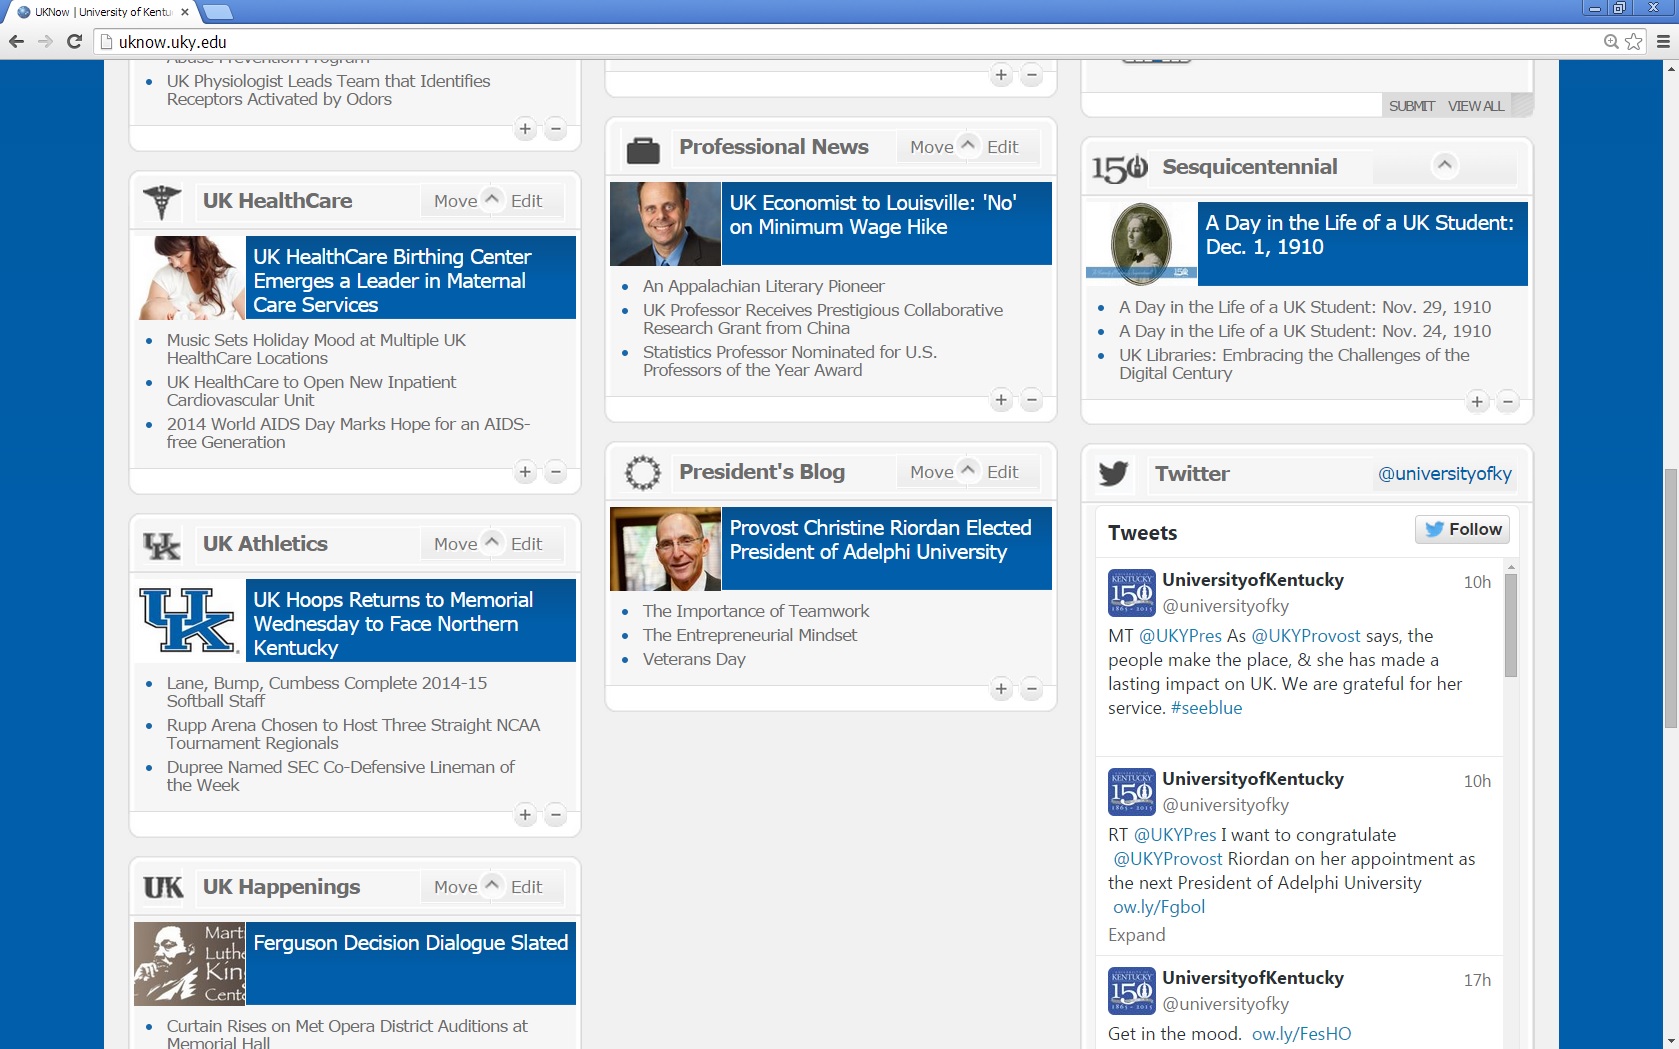This screenshot has width=1679, height=1049.
Task: Open a new browser tab
Action: [x=217, y=12]
